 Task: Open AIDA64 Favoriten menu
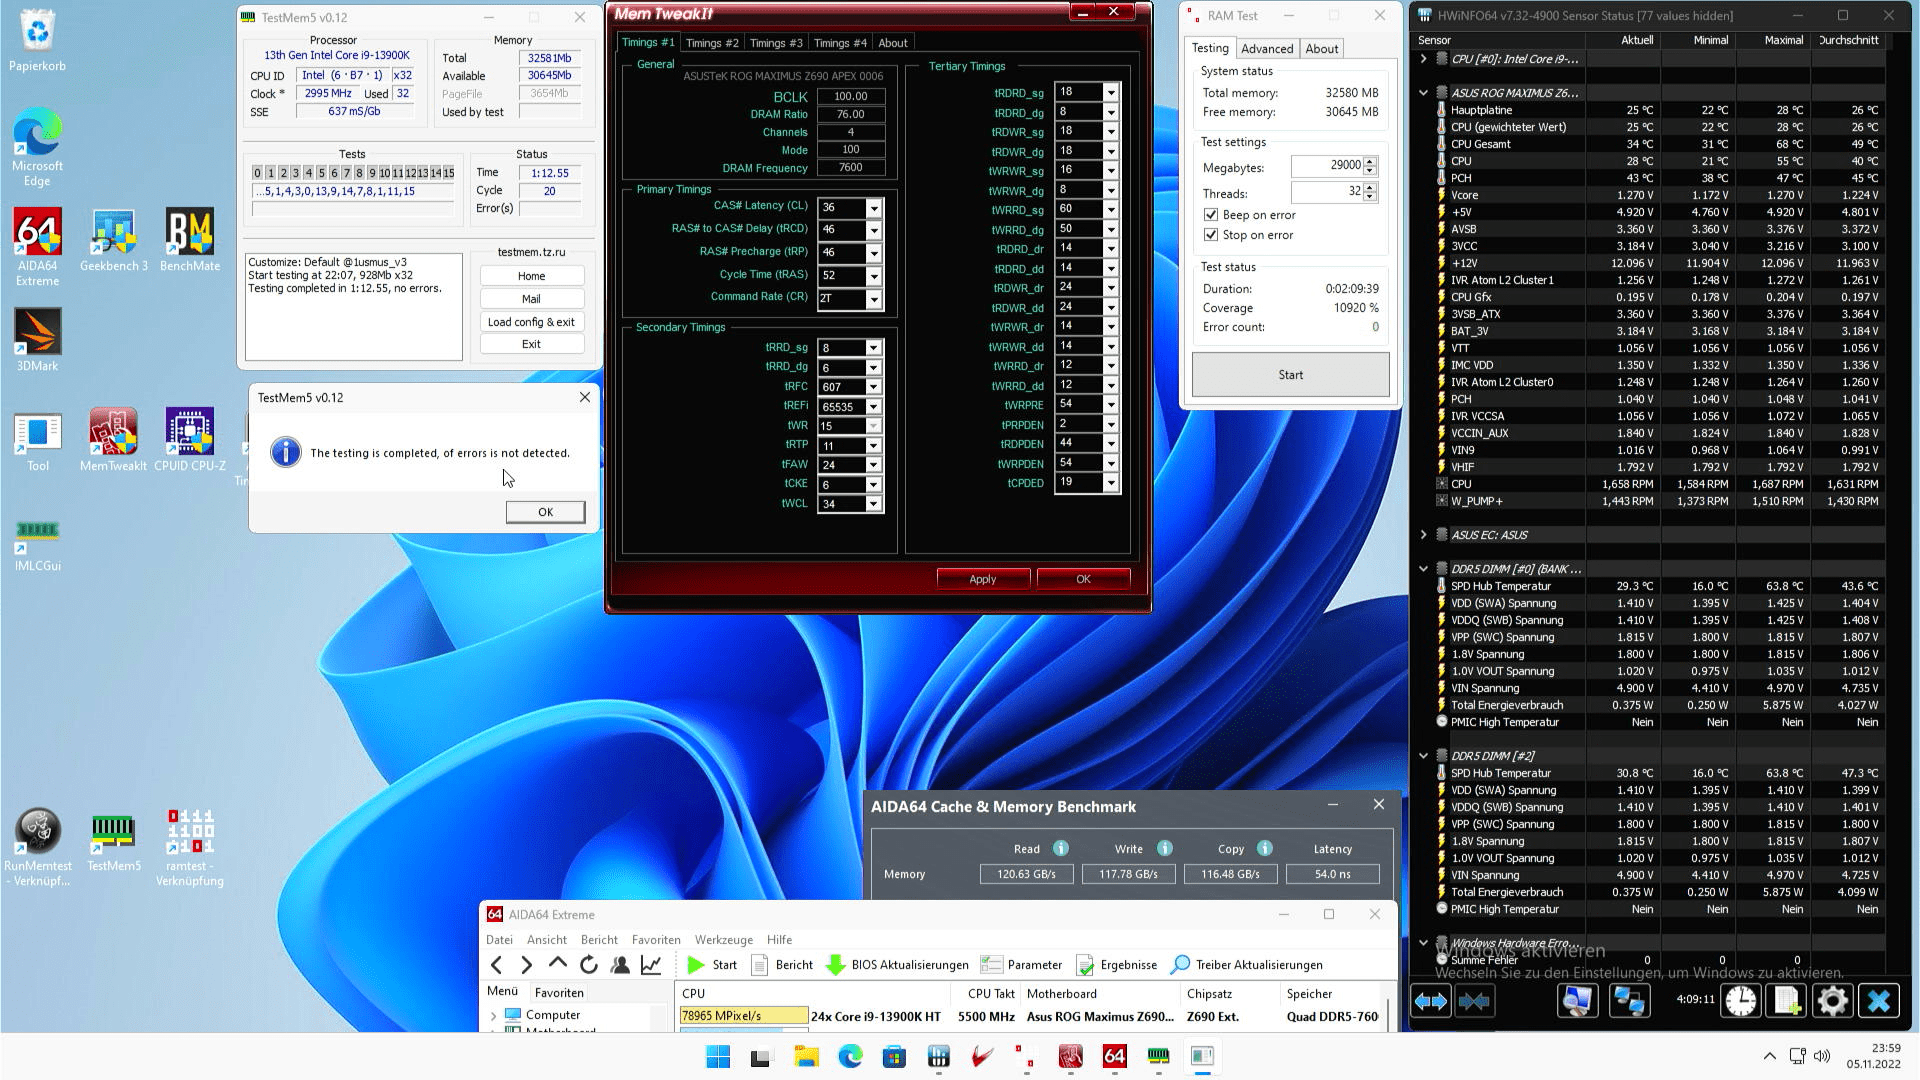point(656,940)
